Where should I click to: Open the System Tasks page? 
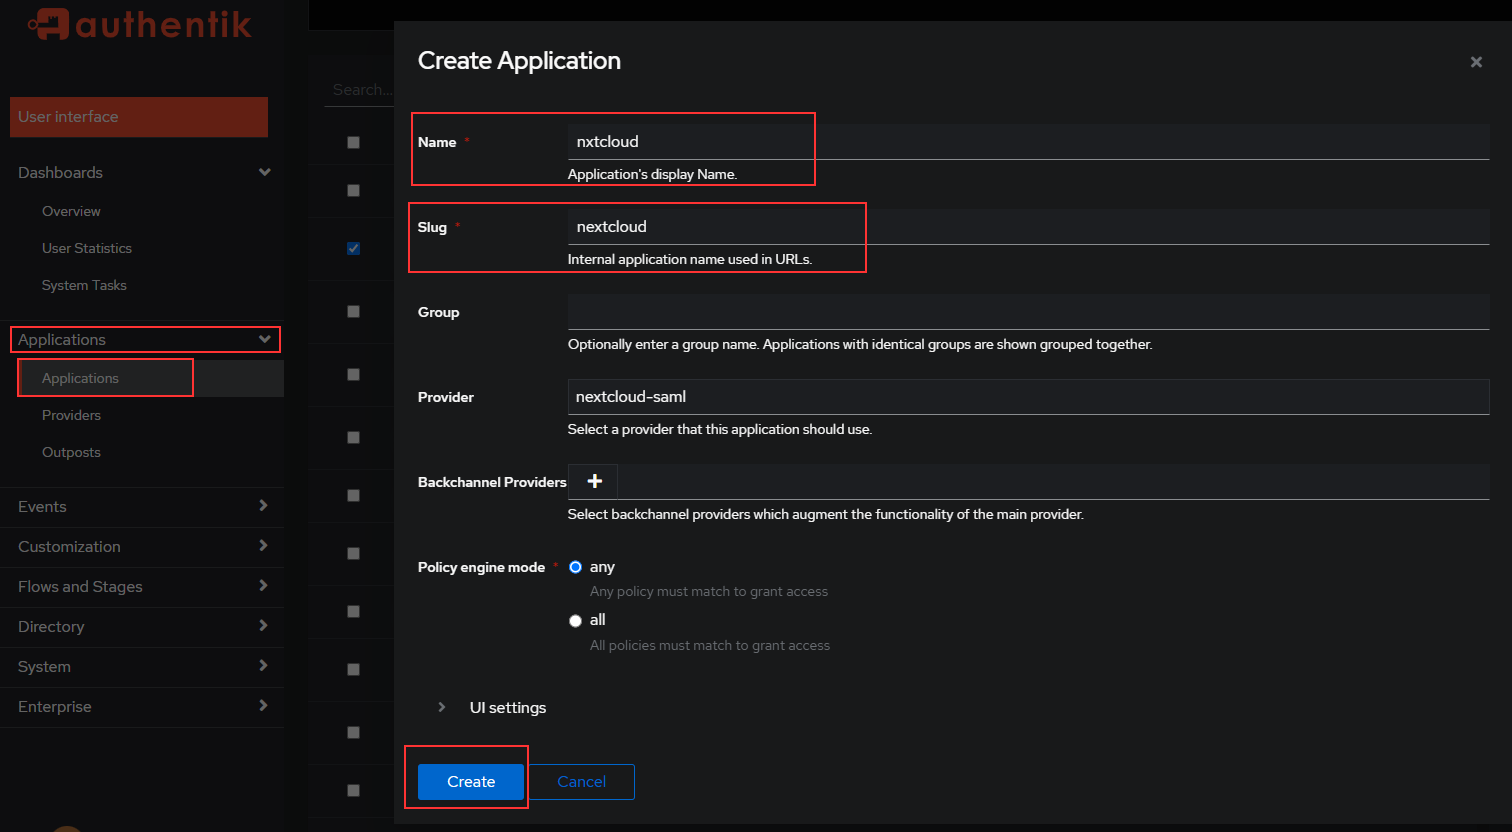(x=84, y=285)
